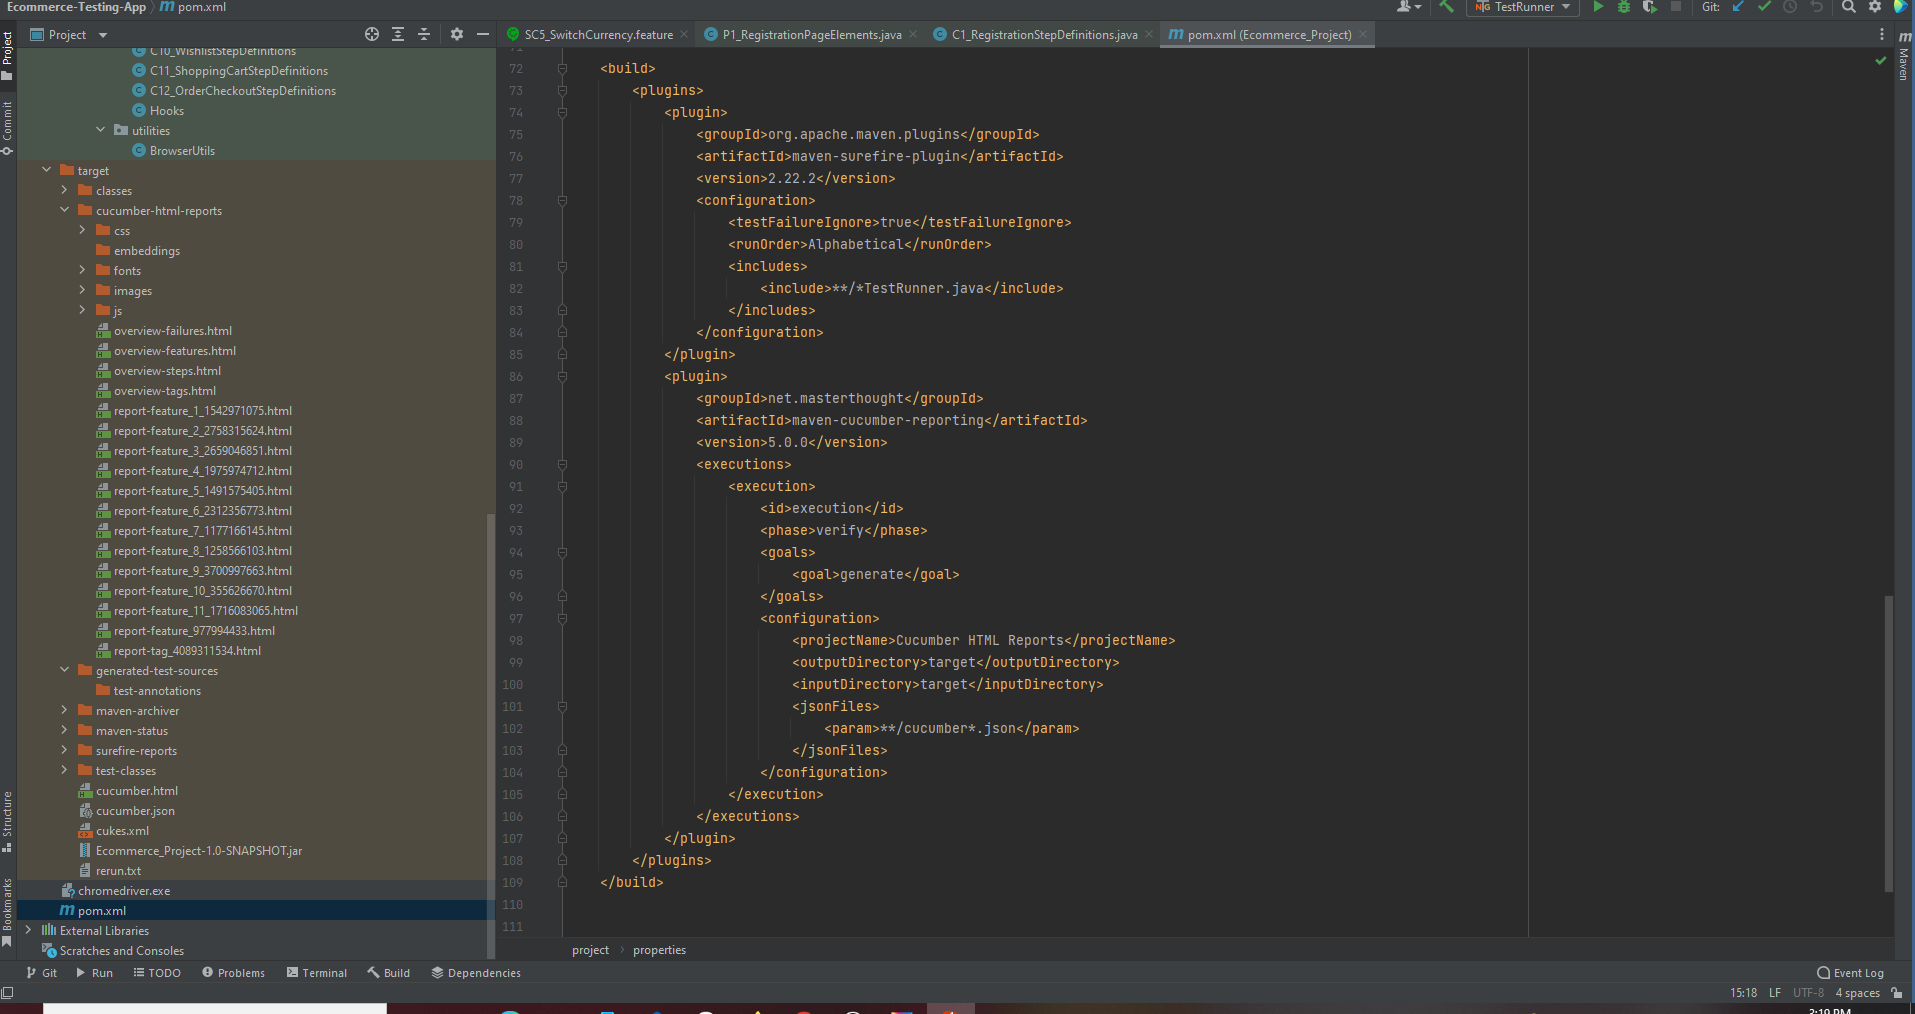Open the editor tabs more-options menu
Image resolution: width=1915 pixels, height=1014 pixels.
pyautogui.click(x=1882, y=34)
